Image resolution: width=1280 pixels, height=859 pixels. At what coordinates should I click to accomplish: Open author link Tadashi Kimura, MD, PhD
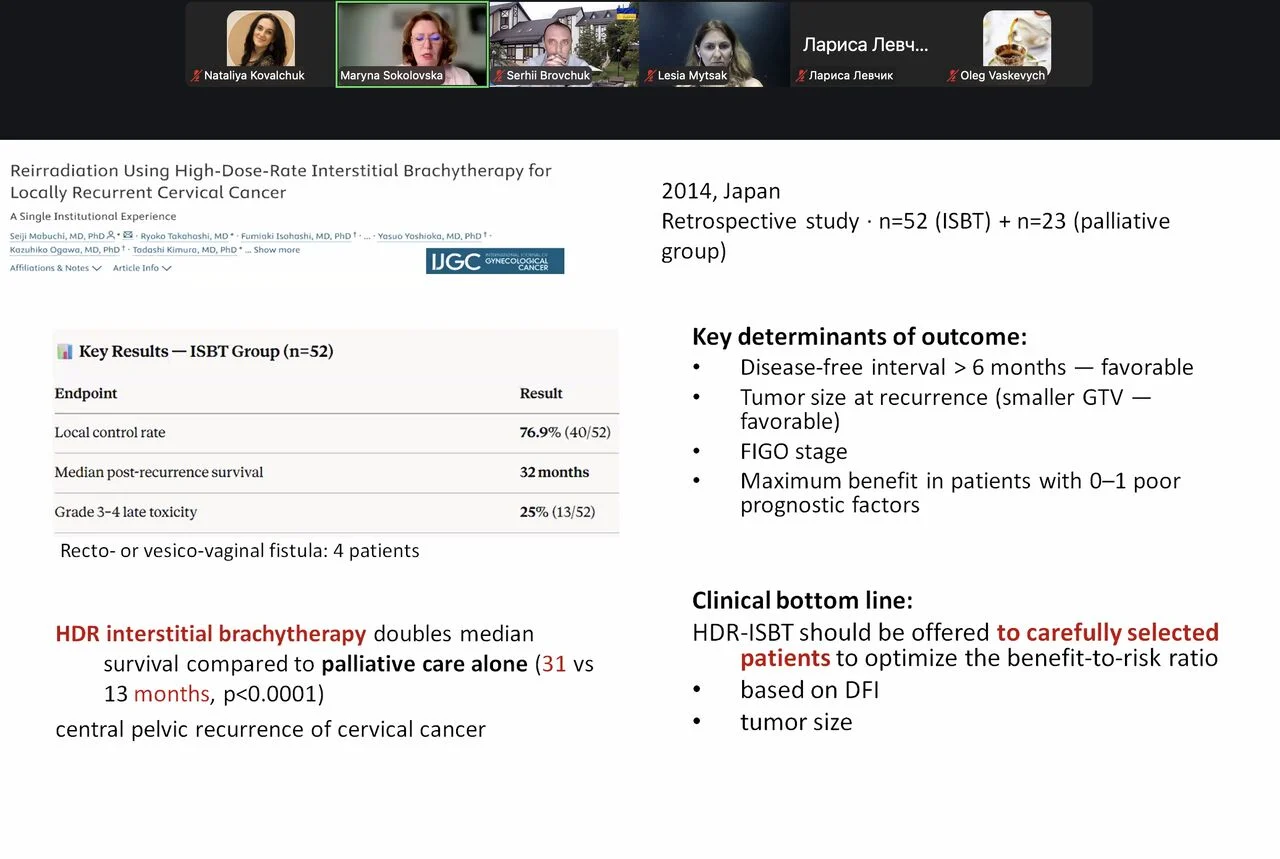click(x=185, y=250)
